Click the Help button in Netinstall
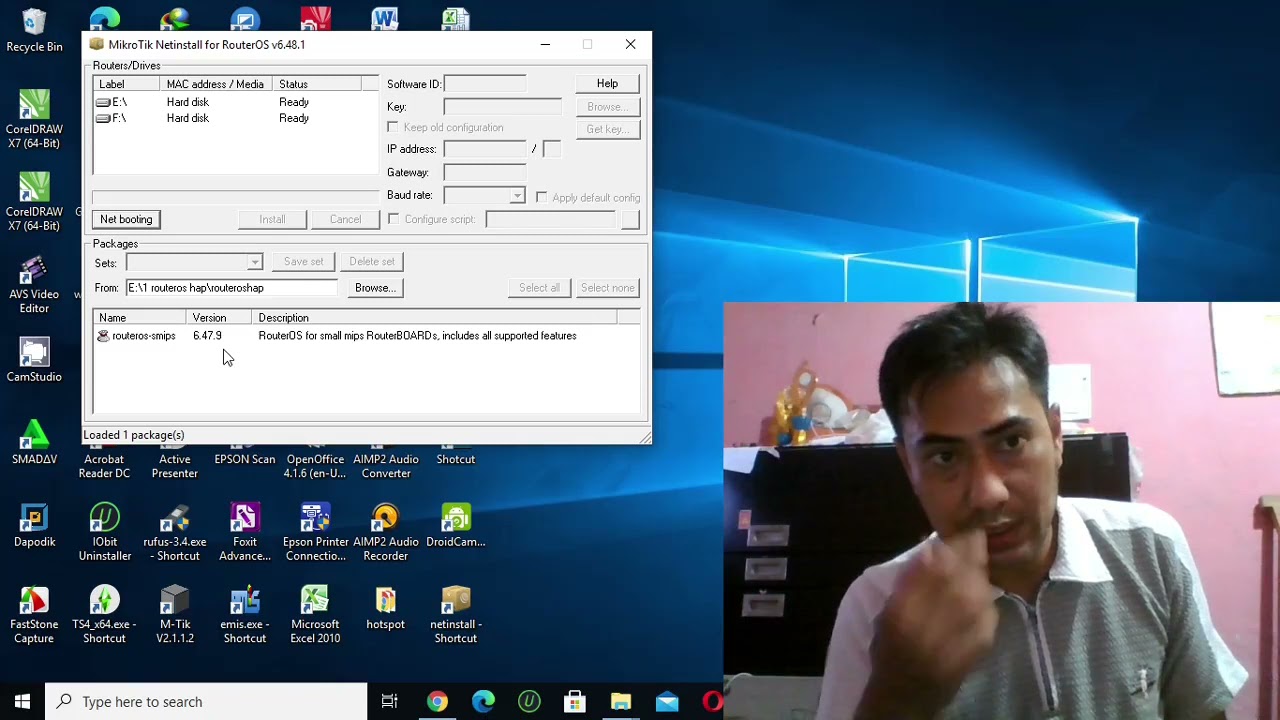The height and width of the screenshot is (720, 1280). coord(607,84)
